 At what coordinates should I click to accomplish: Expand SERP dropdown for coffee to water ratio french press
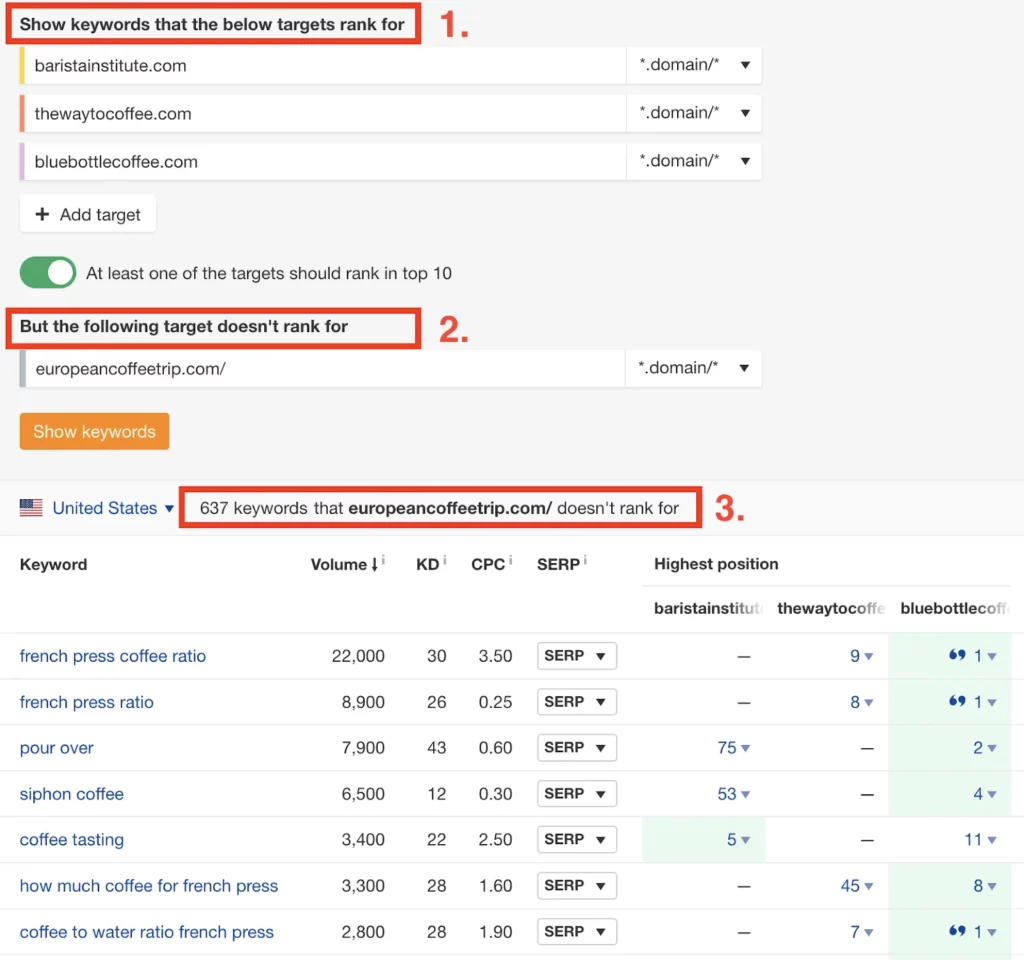[x=577, y=932]
